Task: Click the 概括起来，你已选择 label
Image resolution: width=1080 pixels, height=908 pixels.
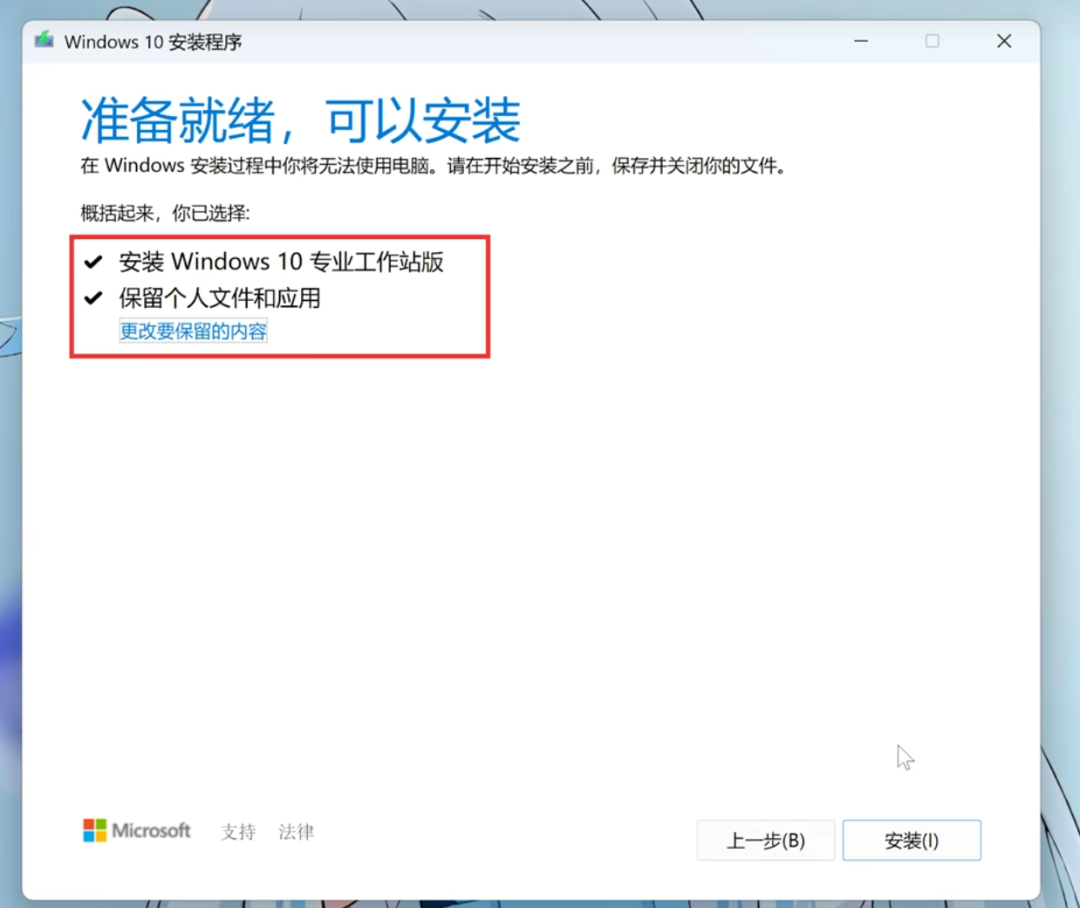Action: pos(165,213)
